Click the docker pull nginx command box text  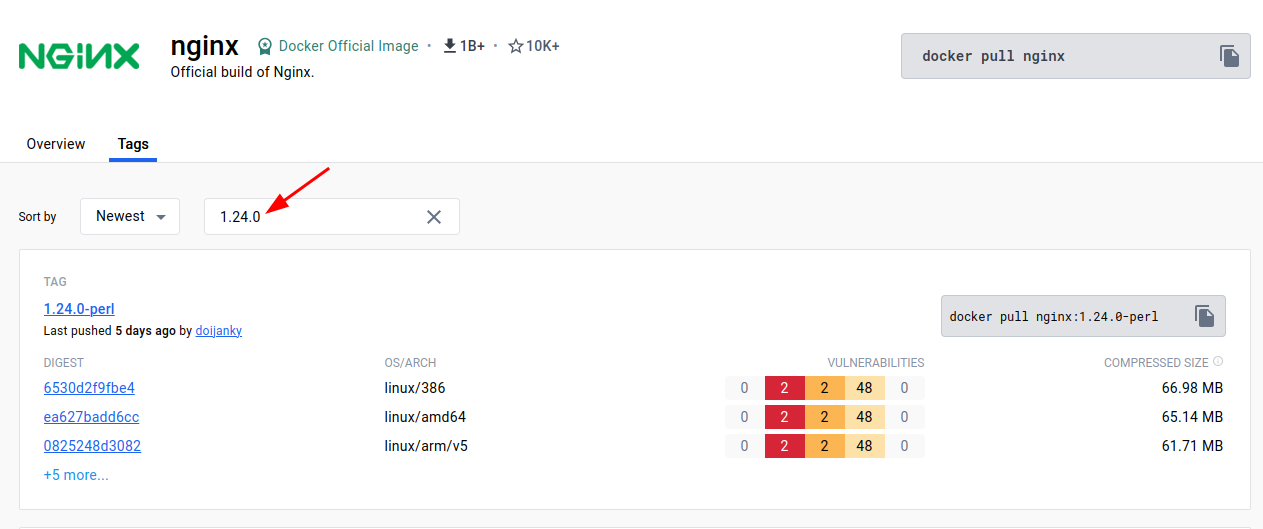click(993, 56)
